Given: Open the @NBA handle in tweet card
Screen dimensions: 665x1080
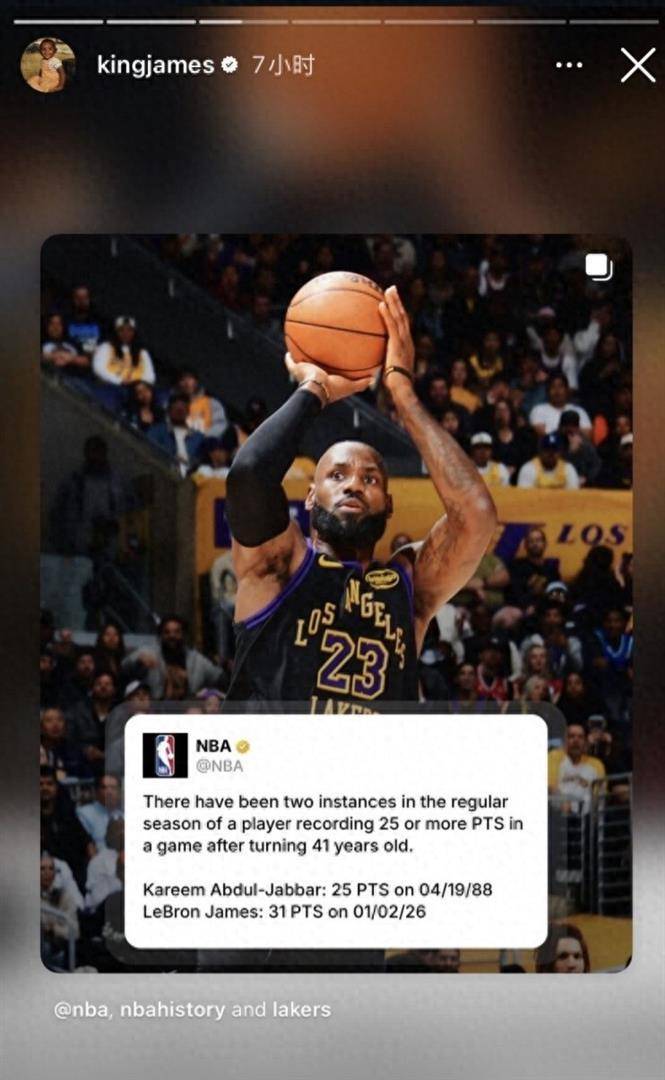Looking at the screenshot, I should (x=219, y=766).
